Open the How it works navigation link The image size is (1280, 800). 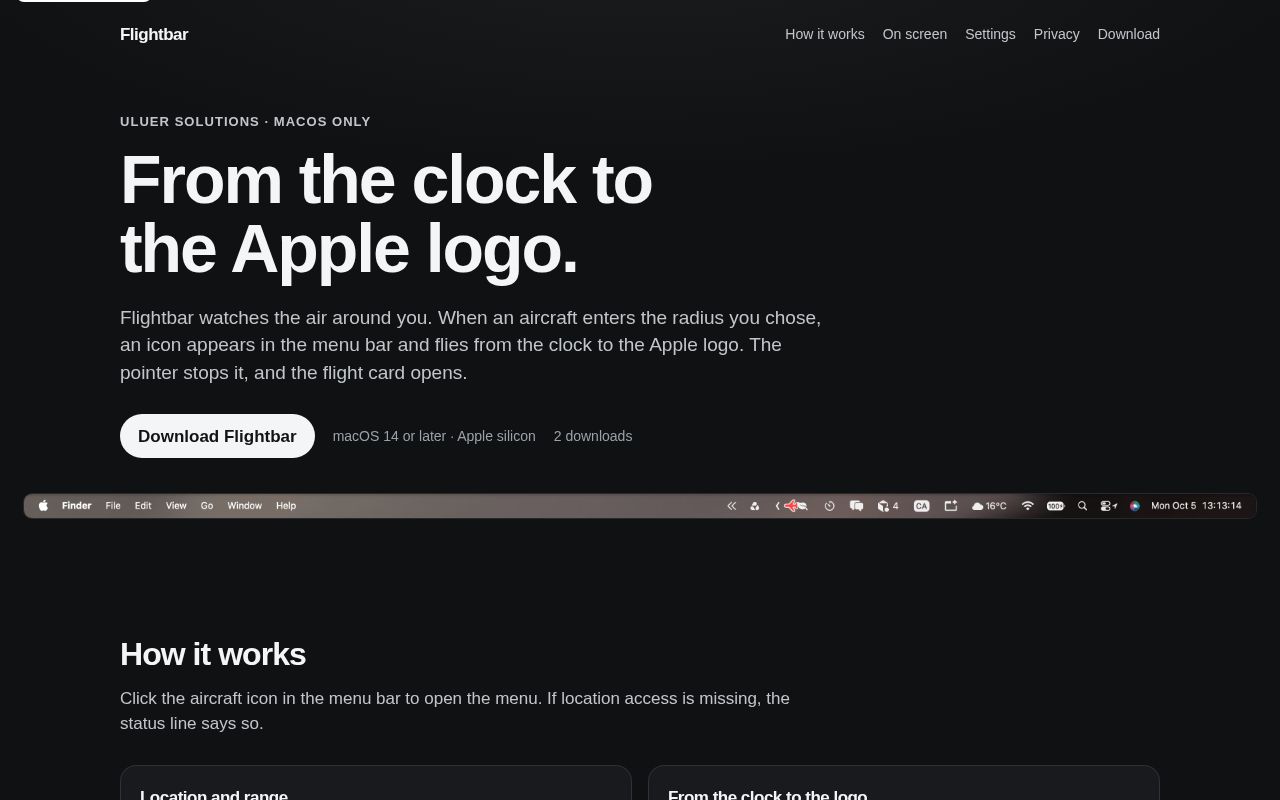click(x=825, y=34)
